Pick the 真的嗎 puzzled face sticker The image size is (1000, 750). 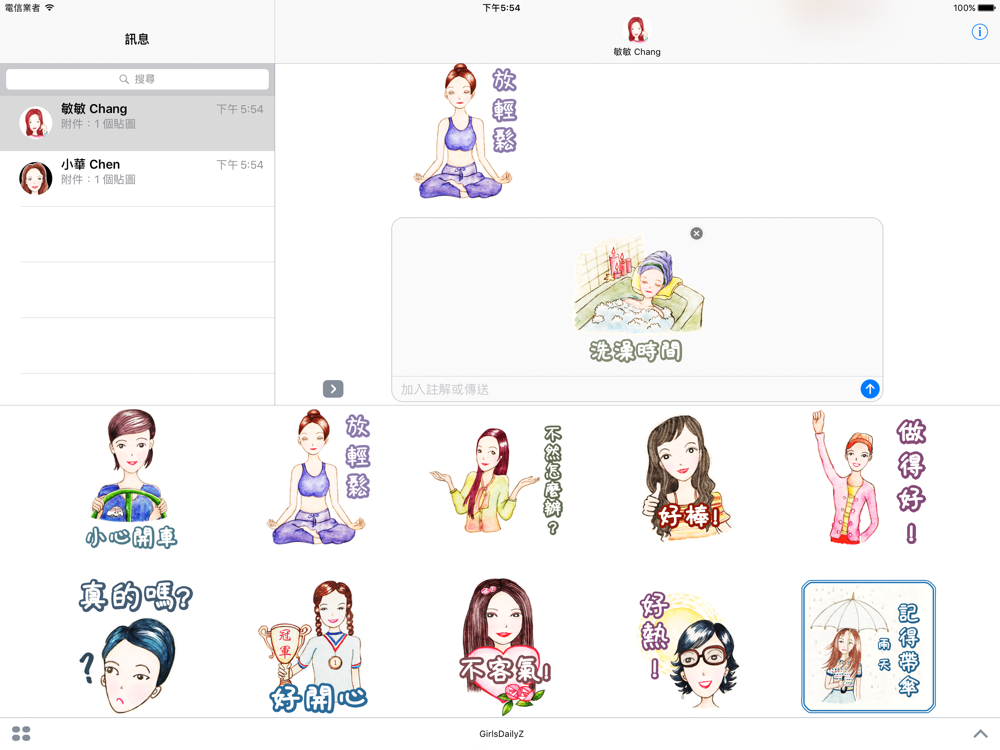pos(136,645)
